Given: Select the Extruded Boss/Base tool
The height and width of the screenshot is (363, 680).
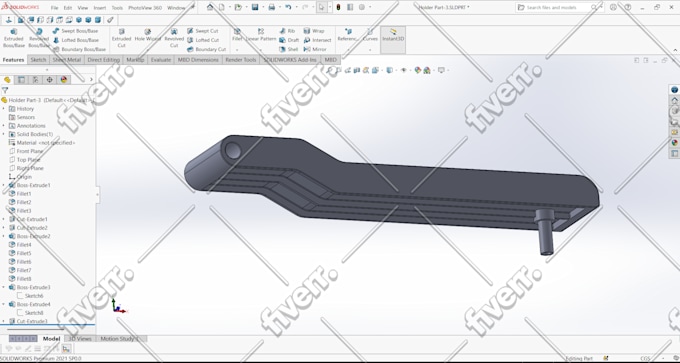Looking at the screenshot, I should pyautogui.click(x=14, y=38).
